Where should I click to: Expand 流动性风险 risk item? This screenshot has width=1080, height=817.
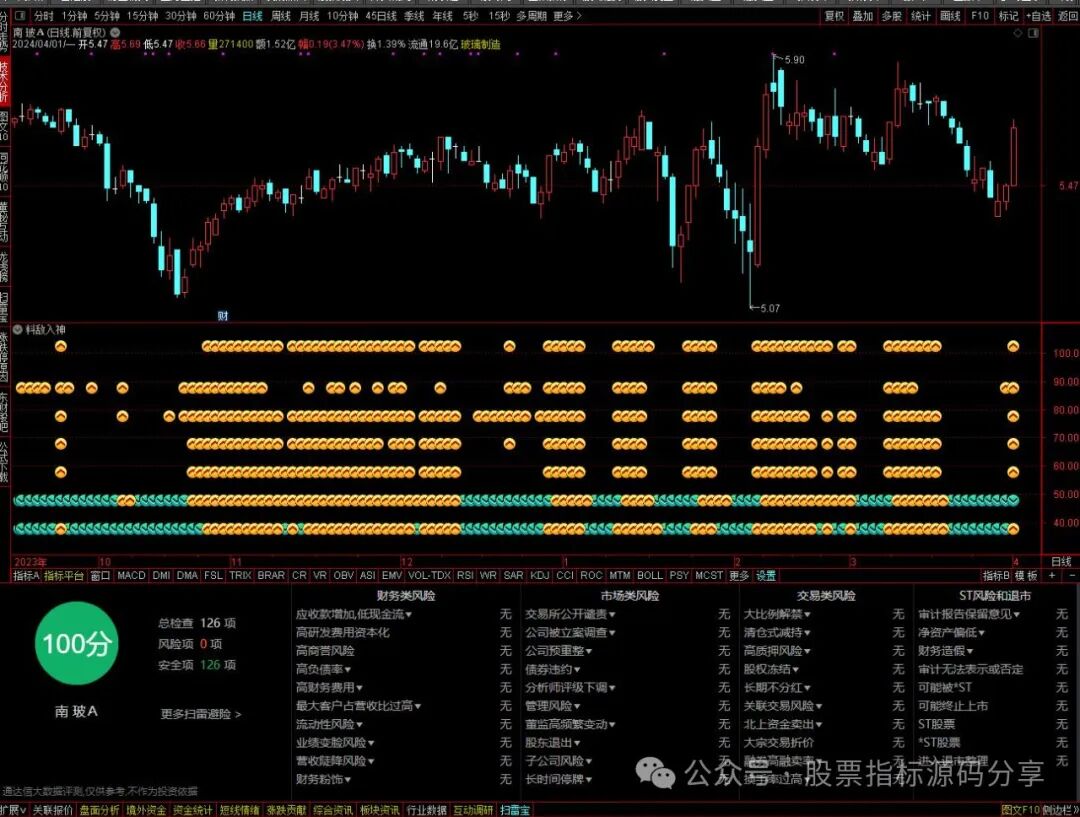point(329,724)
